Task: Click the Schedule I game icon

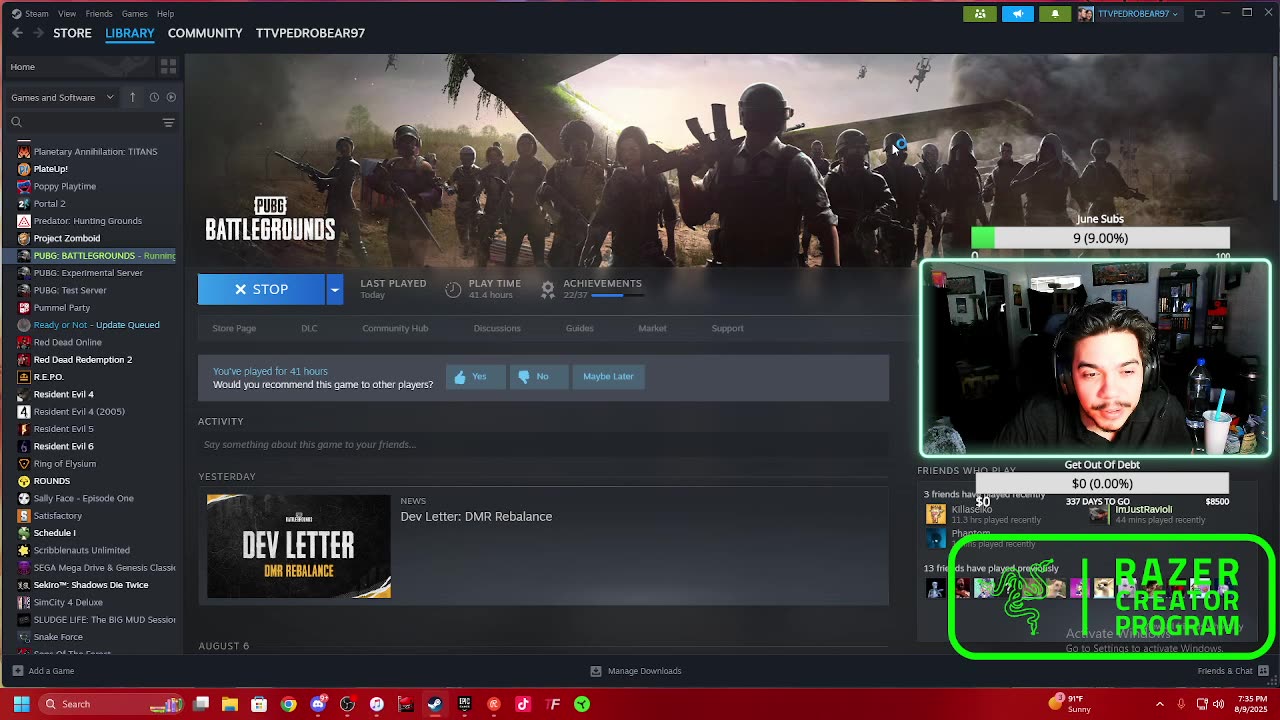Action: click(x=24, y=533)
